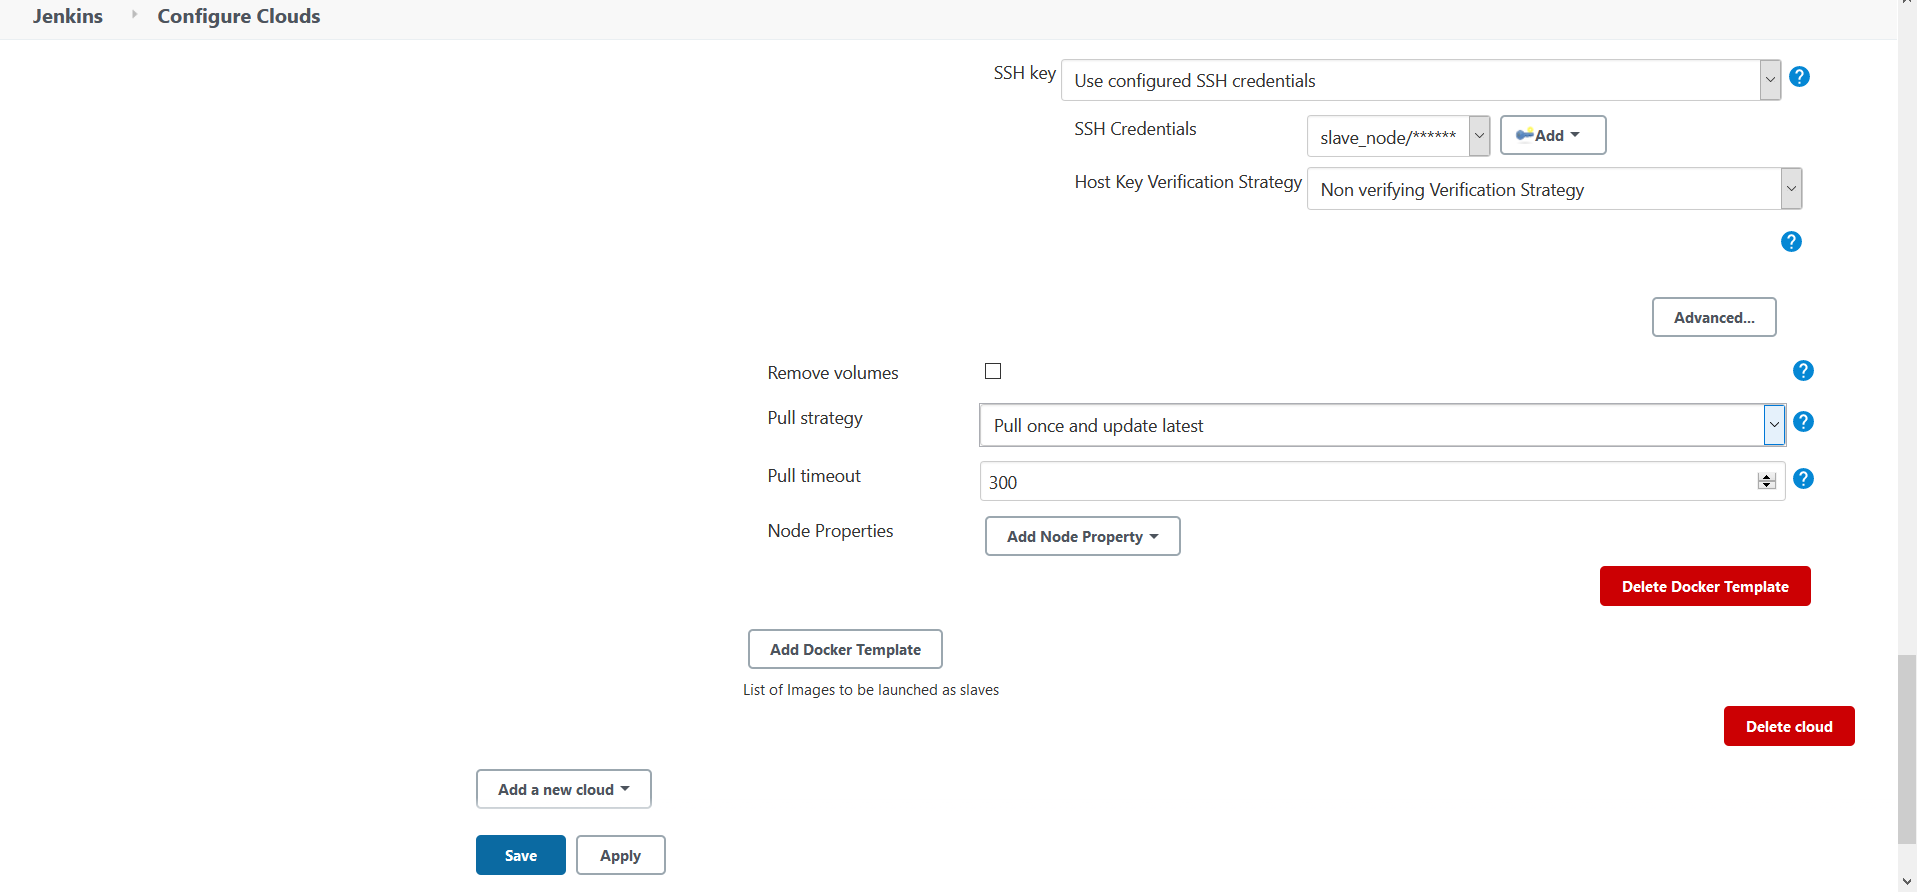This screenshot has height=892, width=1917.
Task: Open help for SSH key setting
Action: (1799, 77)
